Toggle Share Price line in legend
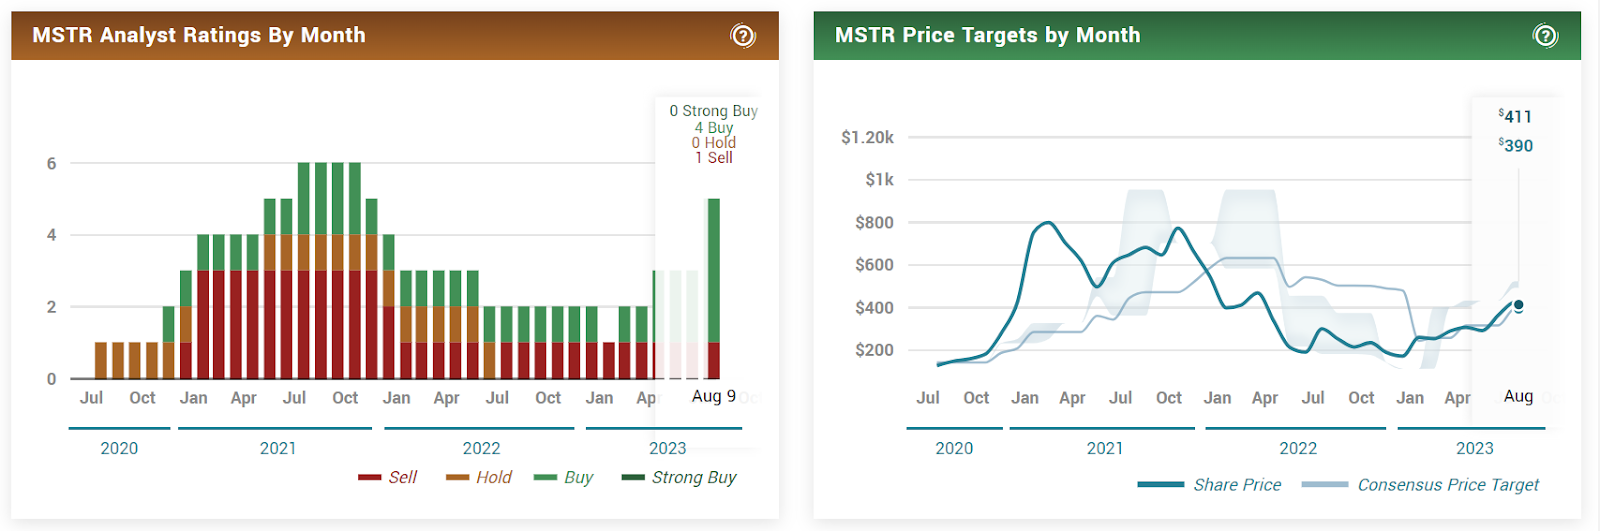 1210,484
